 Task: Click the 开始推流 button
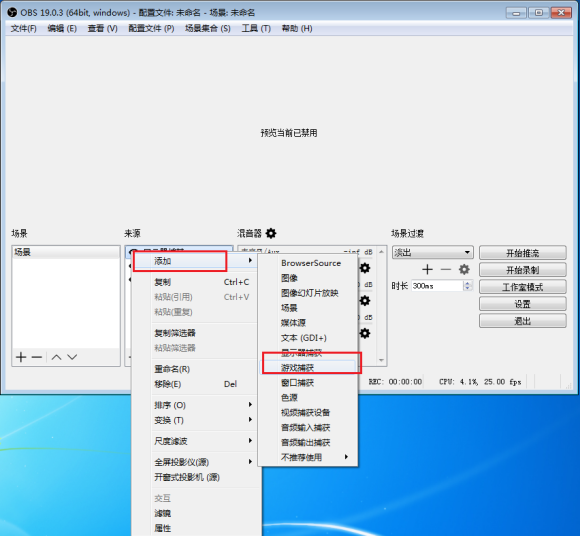(522, 253)
